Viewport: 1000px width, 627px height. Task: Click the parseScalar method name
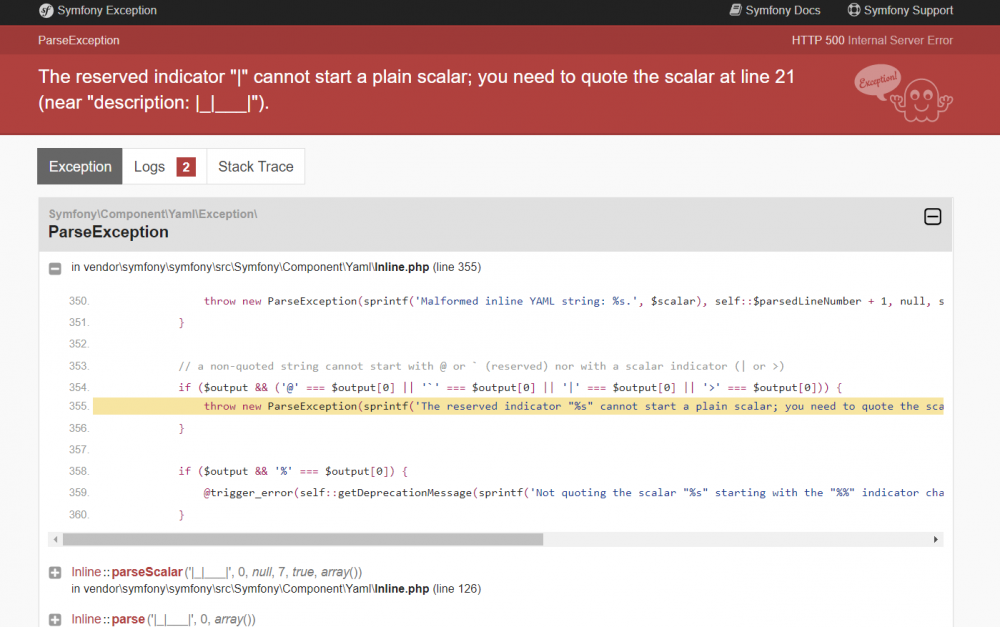147,572
